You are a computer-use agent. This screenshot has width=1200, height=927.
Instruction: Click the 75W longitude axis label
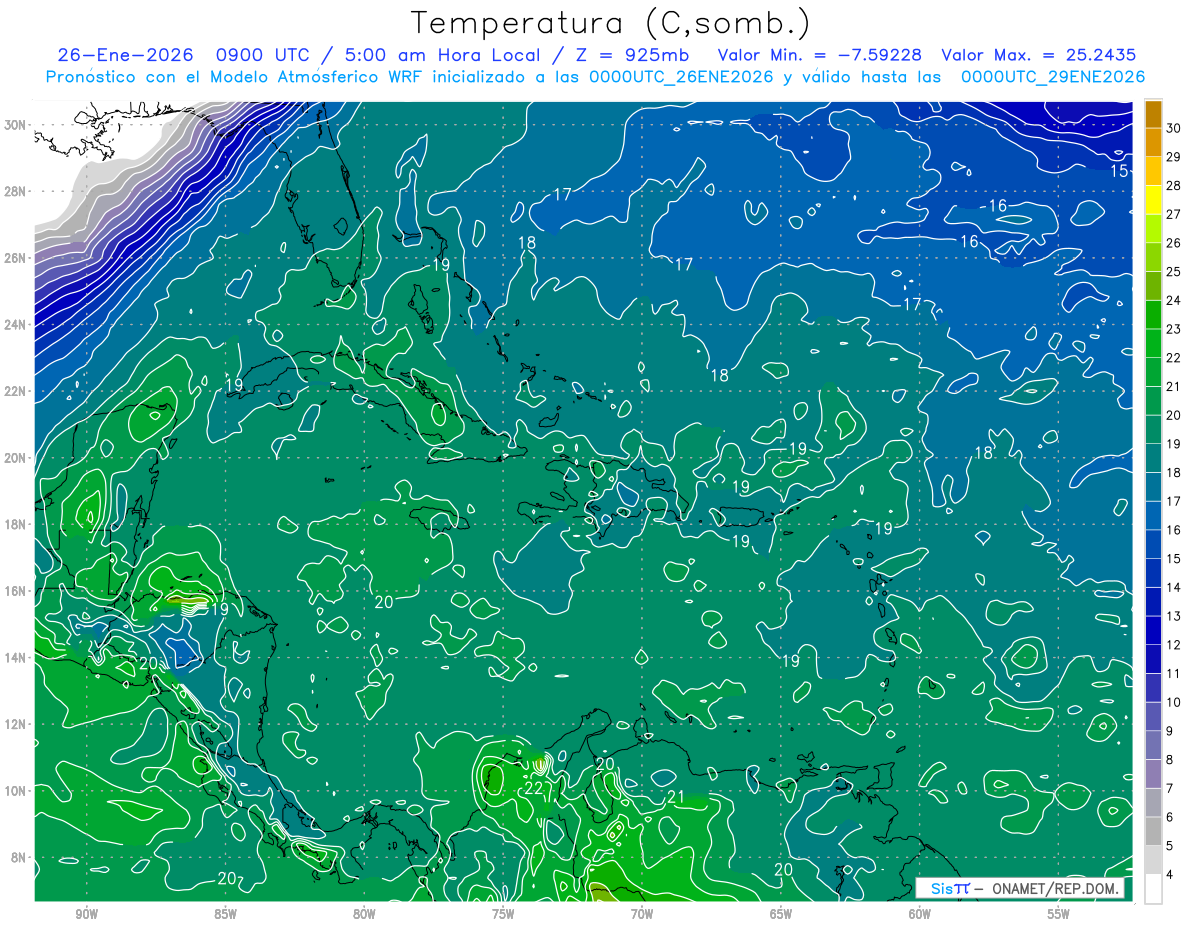tap(503, 915)
